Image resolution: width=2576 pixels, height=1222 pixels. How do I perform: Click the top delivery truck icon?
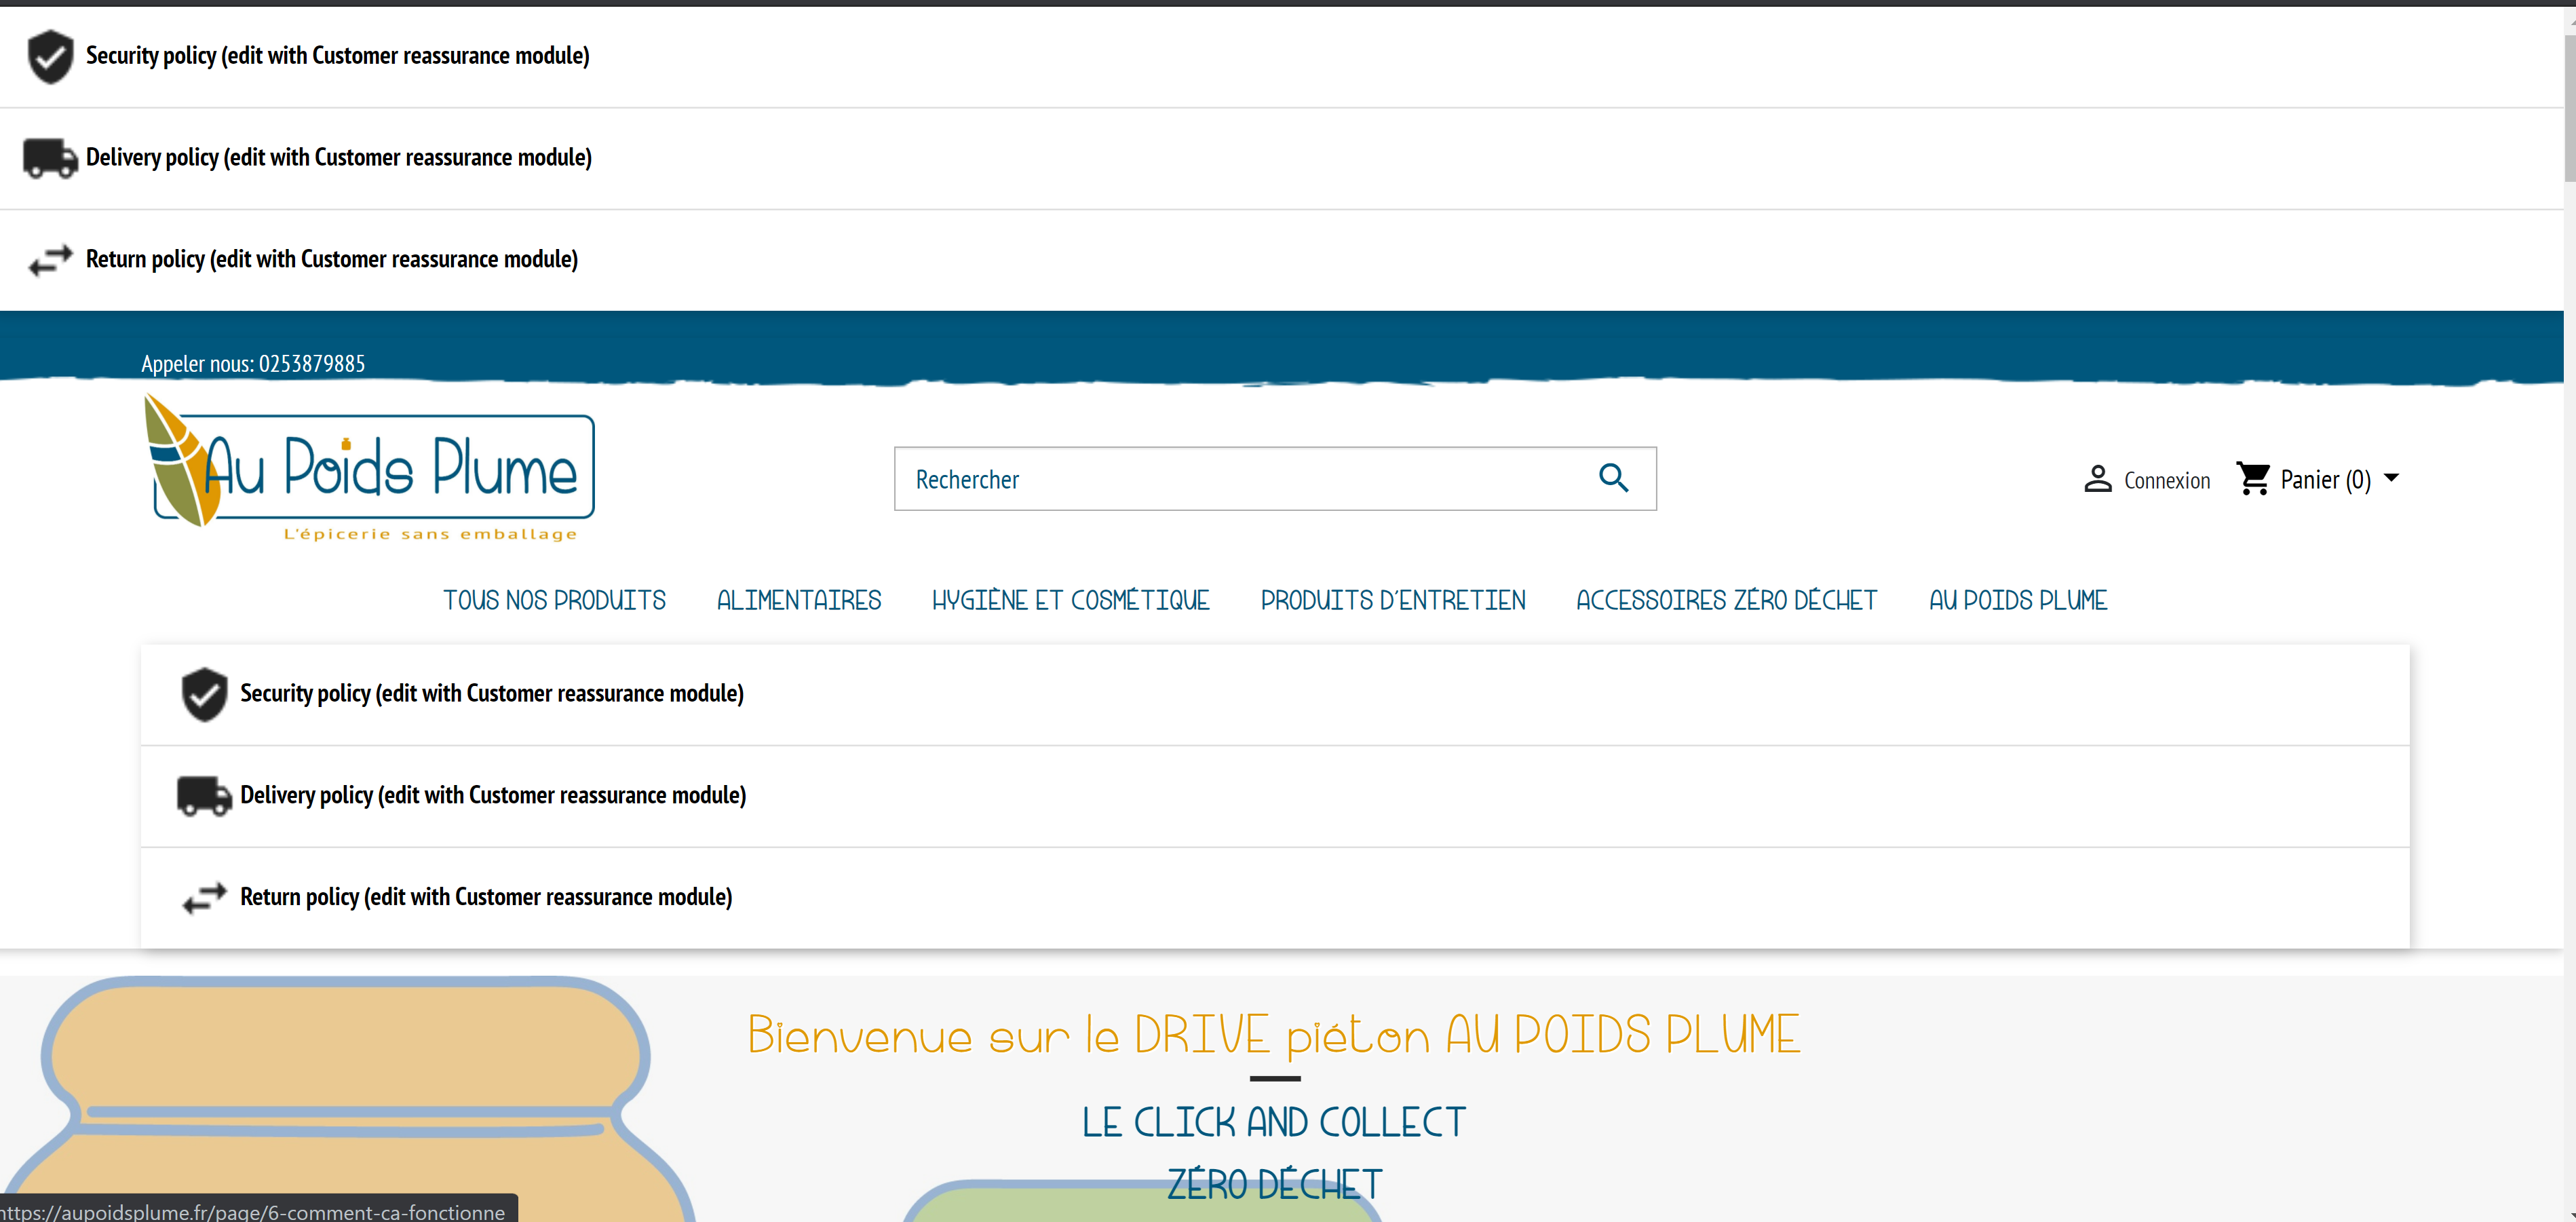(x=50, y=158)
